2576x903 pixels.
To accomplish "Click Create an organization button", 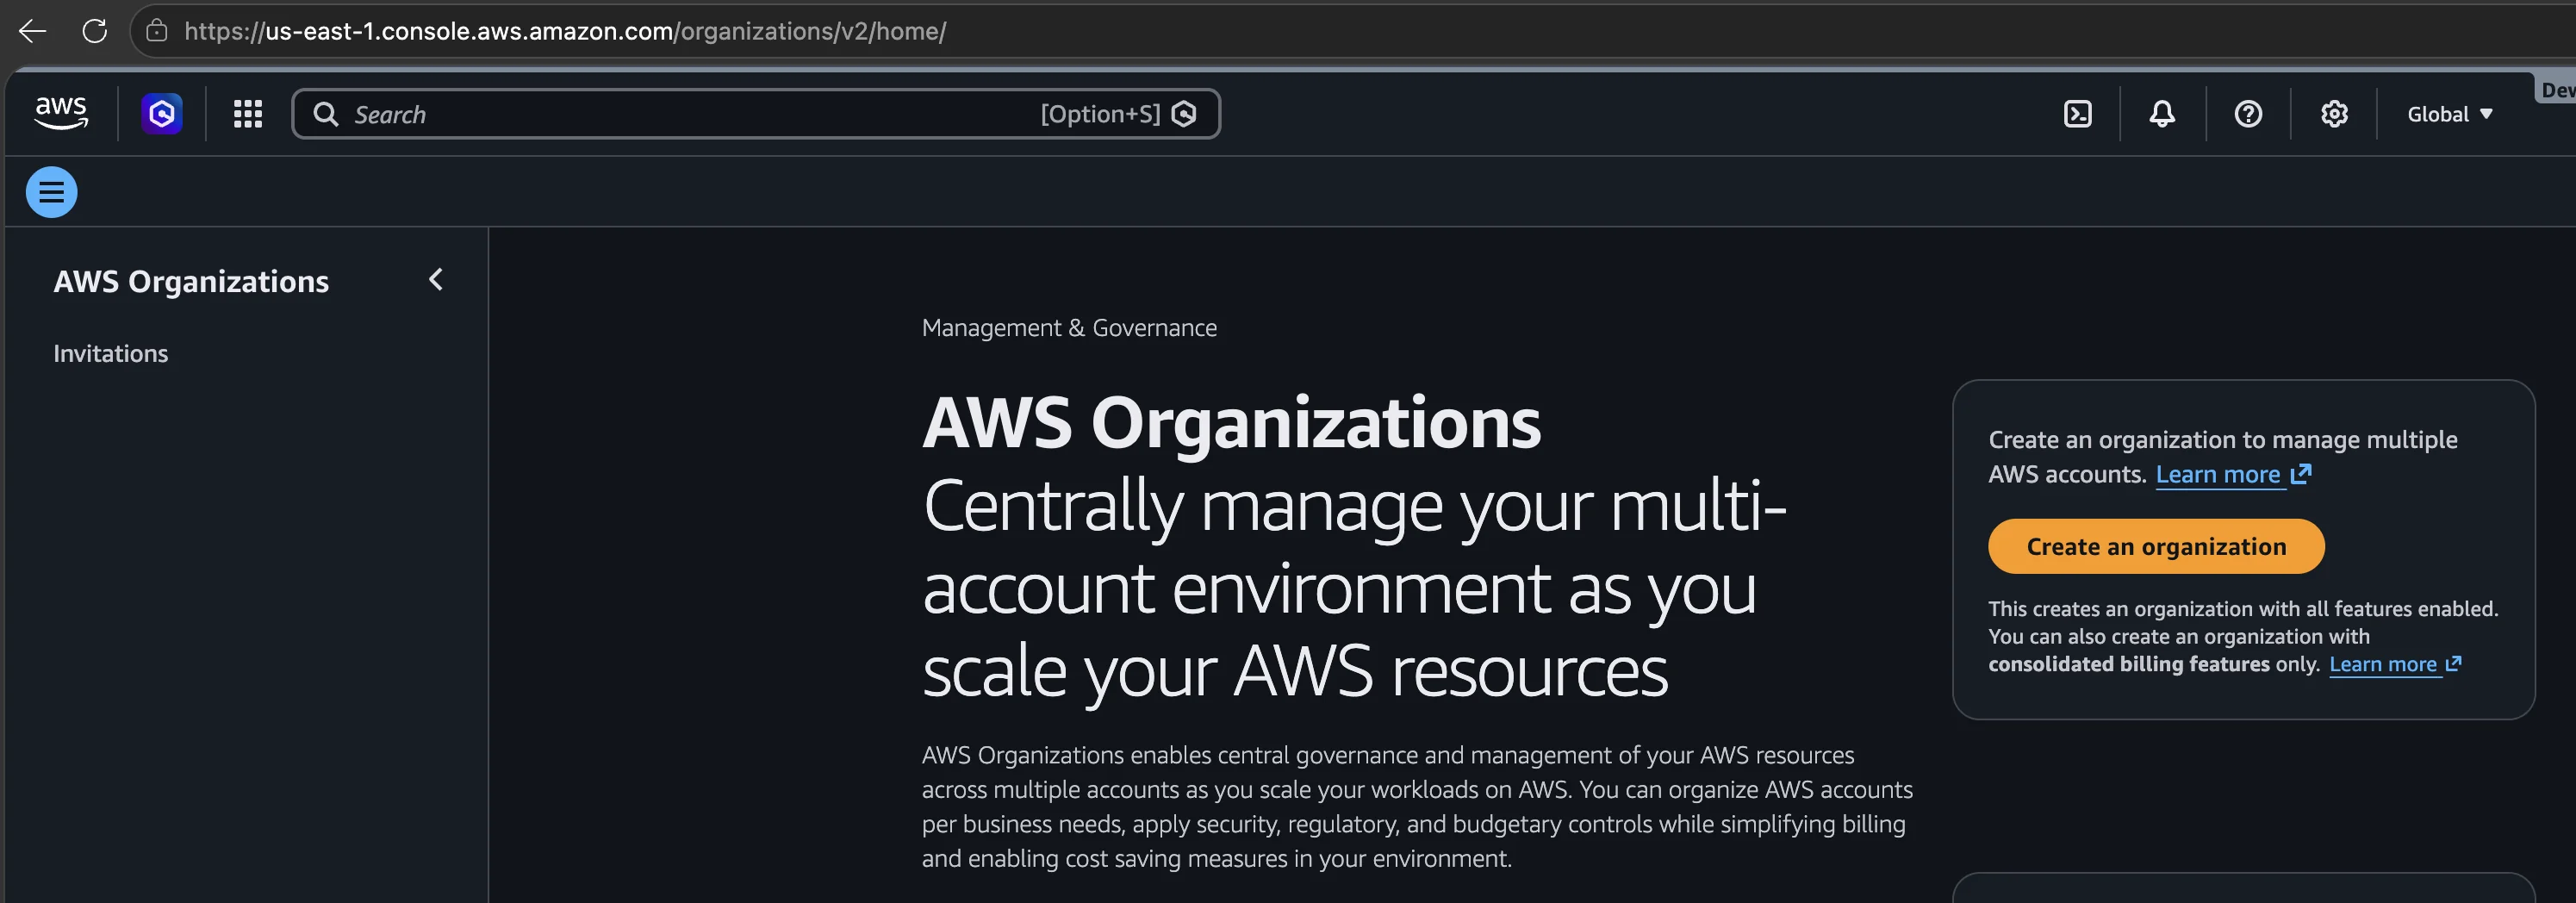I will 2156,546.
